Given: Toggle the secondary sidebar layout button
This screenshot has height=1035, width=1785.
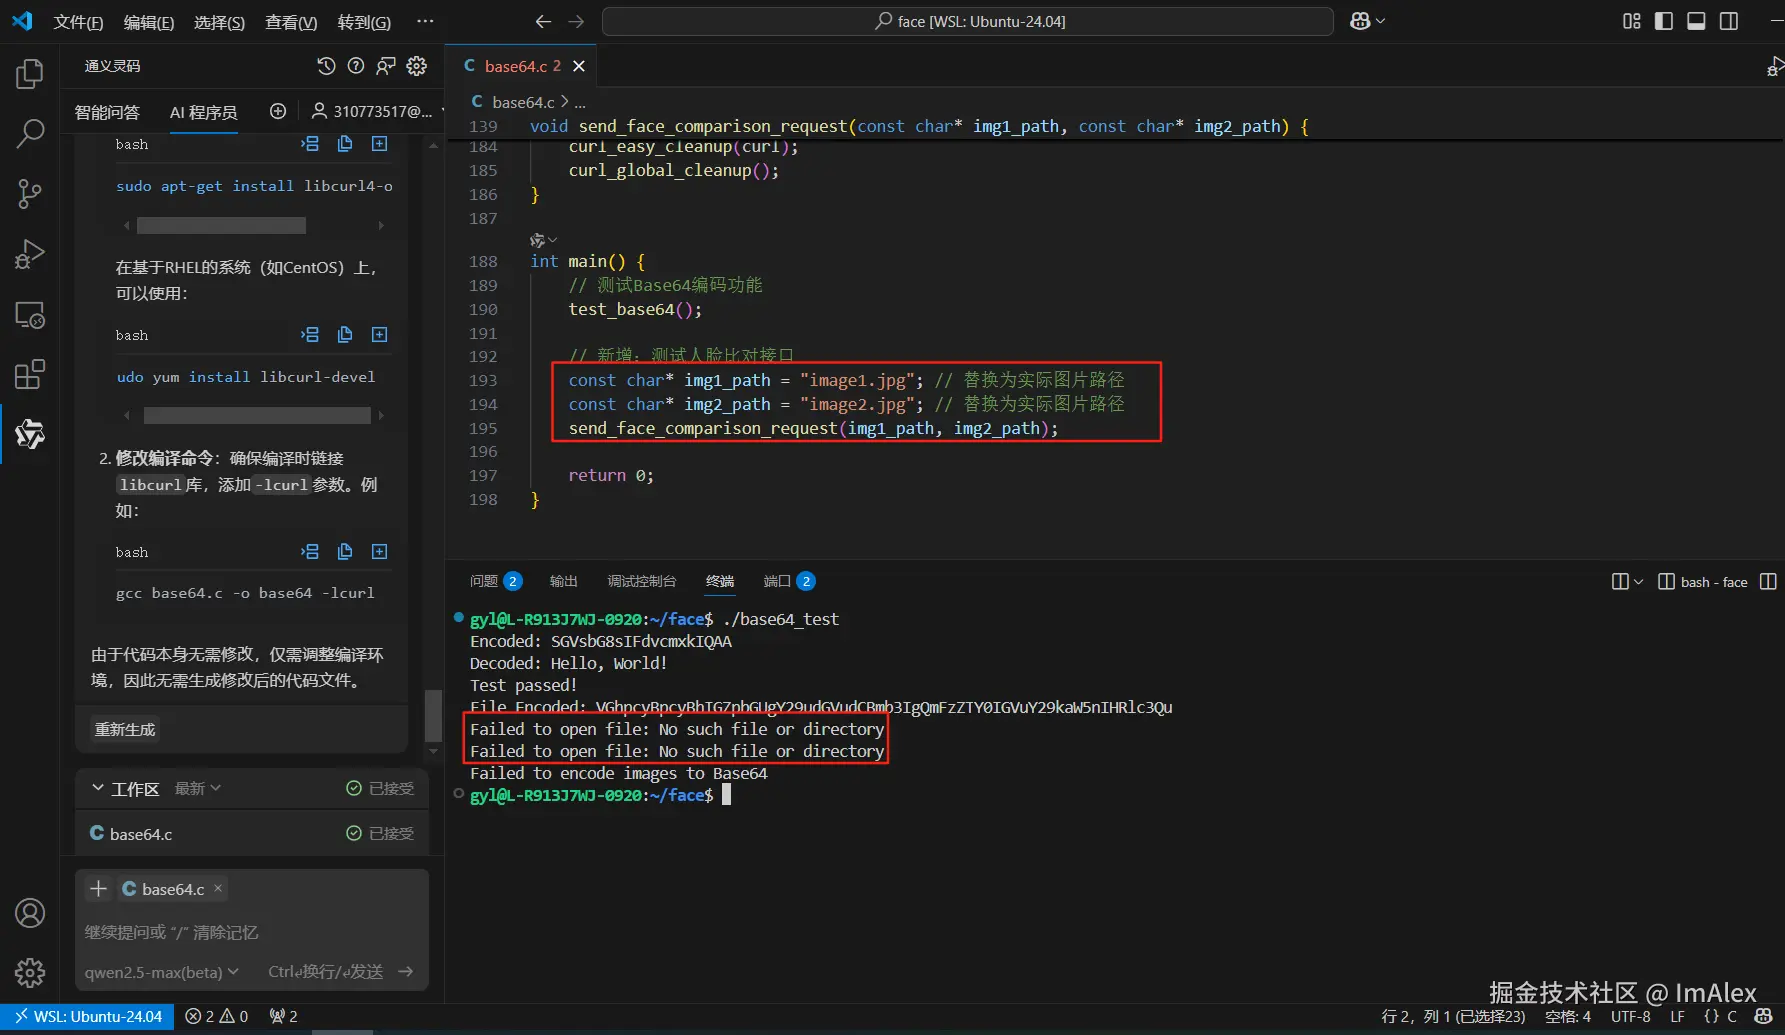Looking at the screenshot, I should (x=1729, y=21).
